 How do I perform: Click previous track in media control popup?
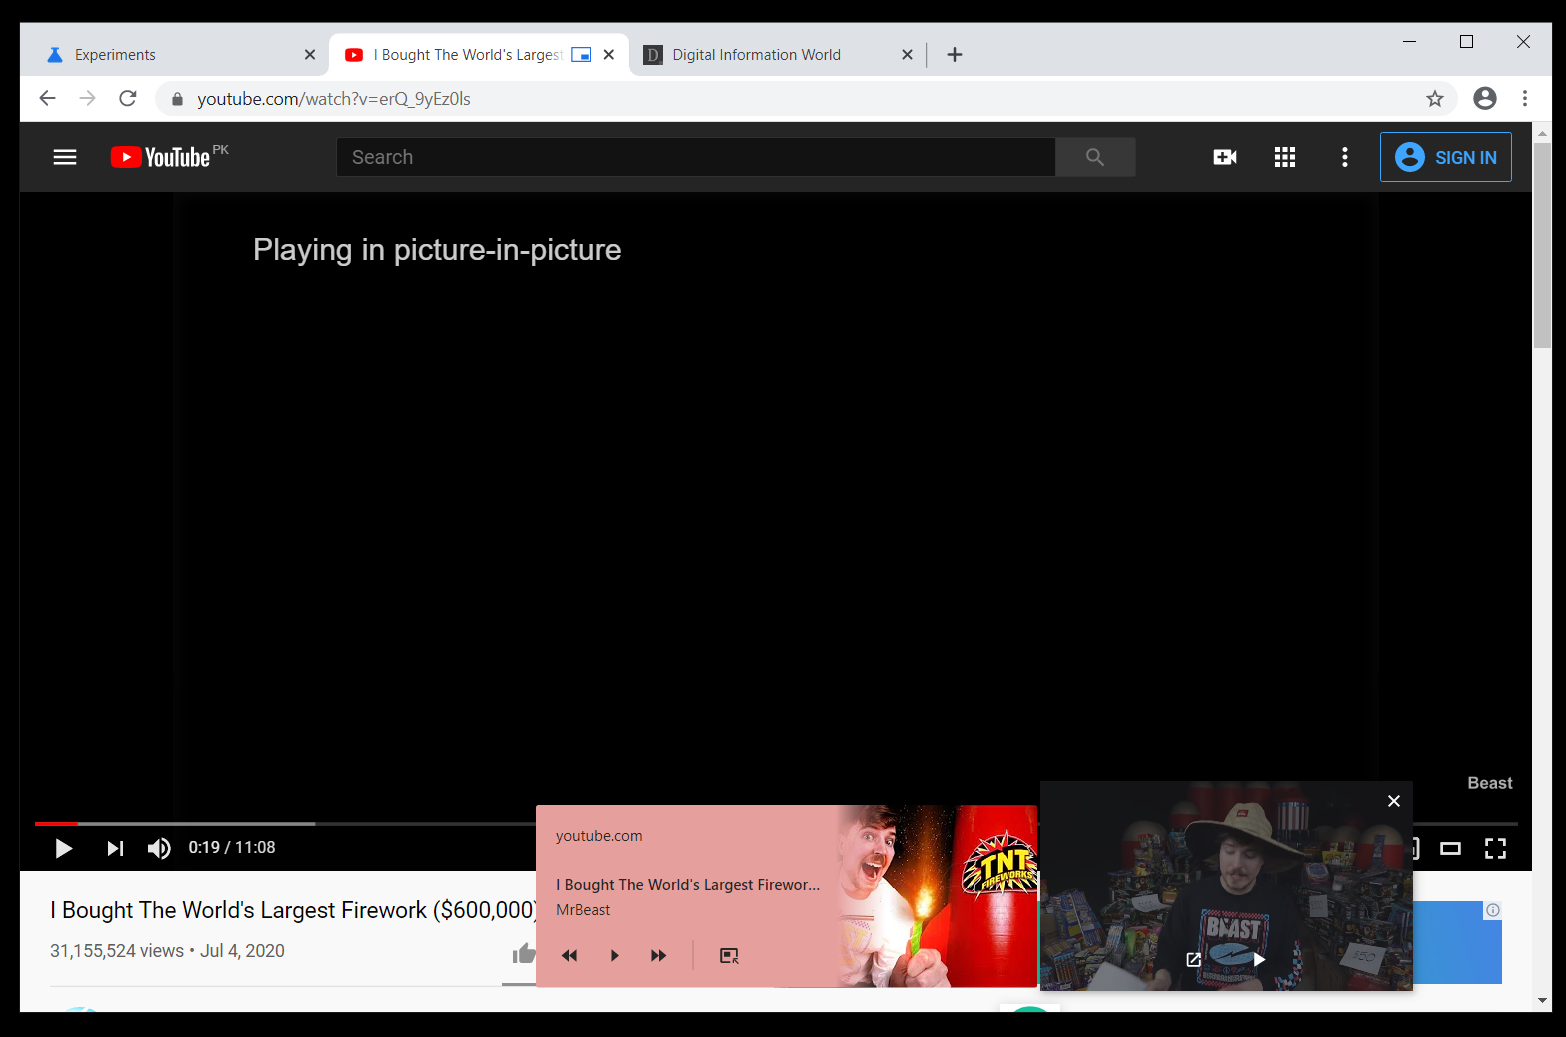click(570, 956)
